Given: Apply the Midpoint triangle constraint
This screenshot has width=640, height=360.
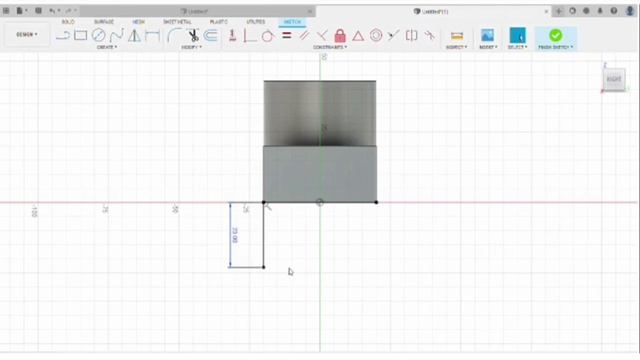Looking at the screenshot, I should [x=358, y=36].
